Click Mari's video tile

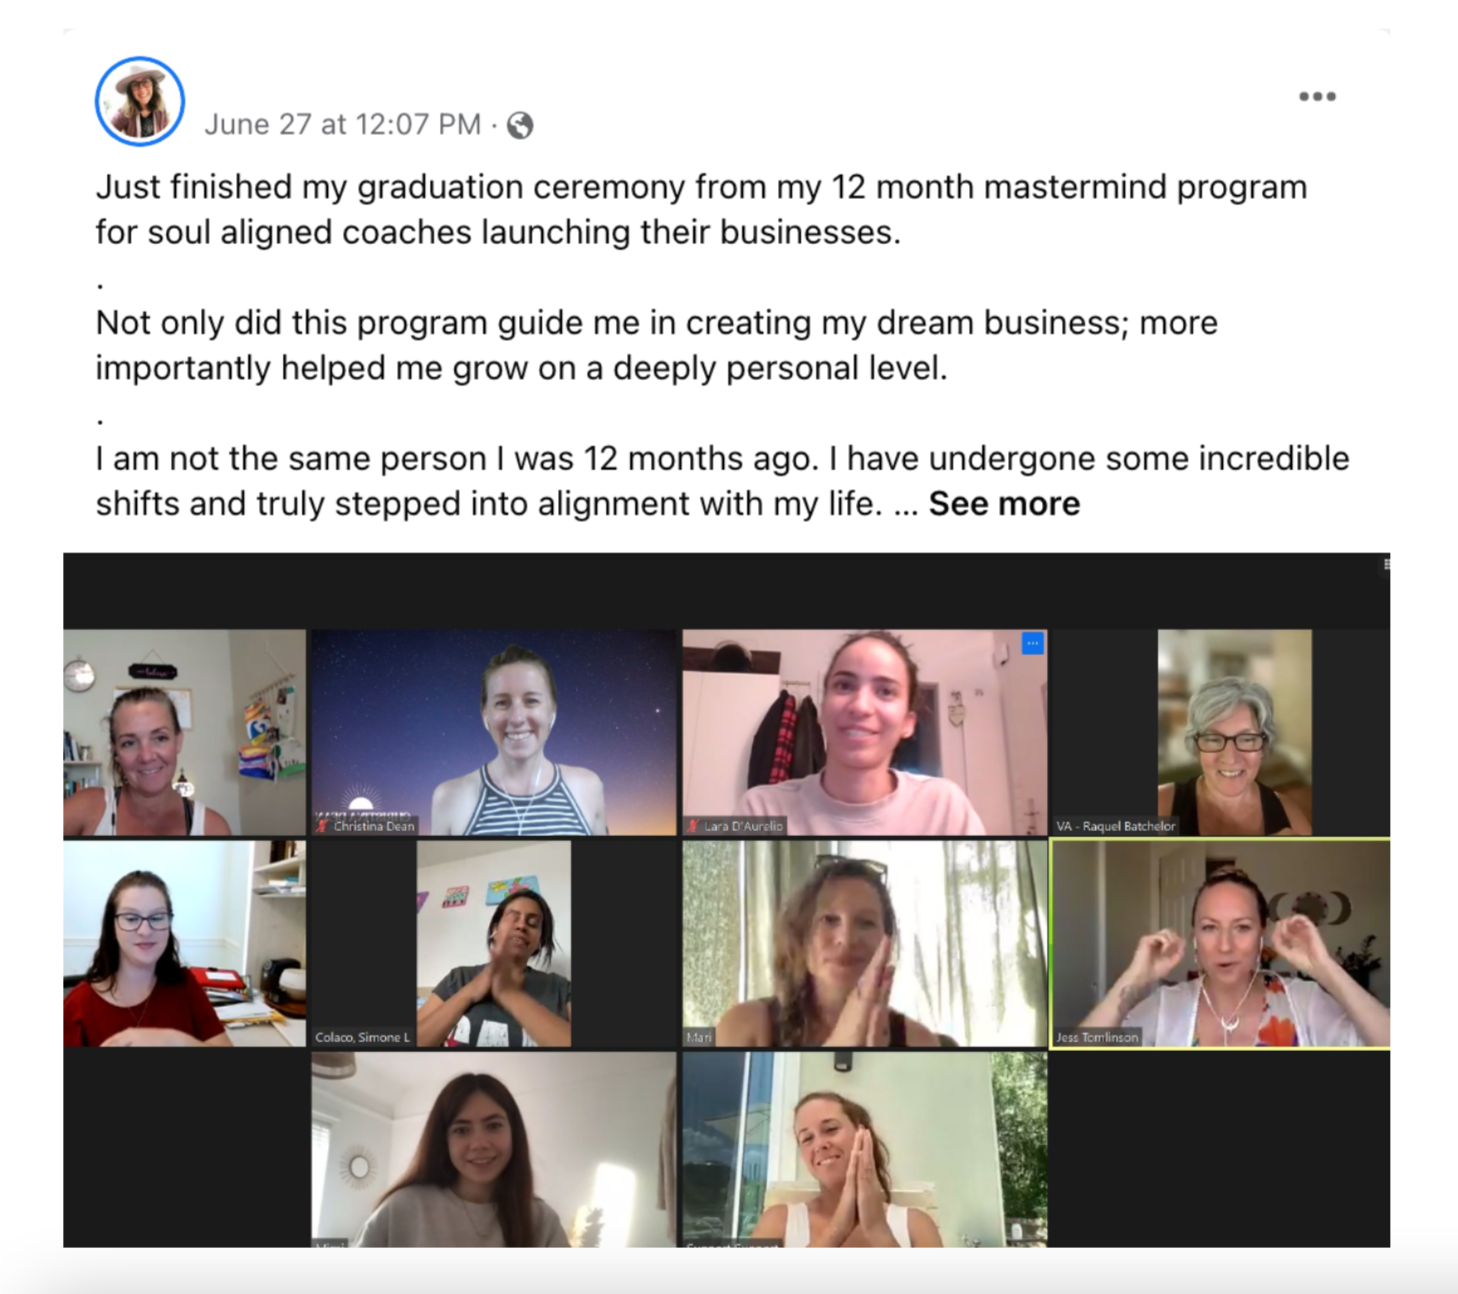click(865, 944)
